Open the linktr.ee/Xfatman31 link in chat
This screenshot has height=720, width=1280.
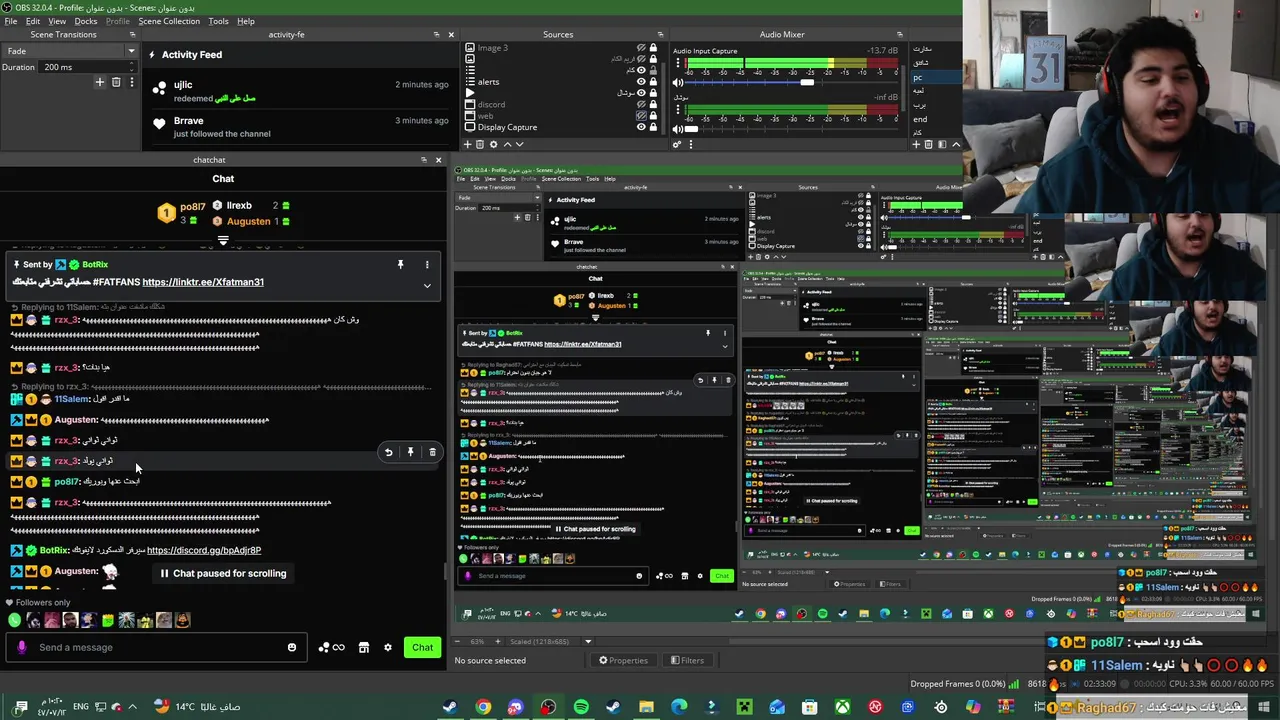pos(203,282)
